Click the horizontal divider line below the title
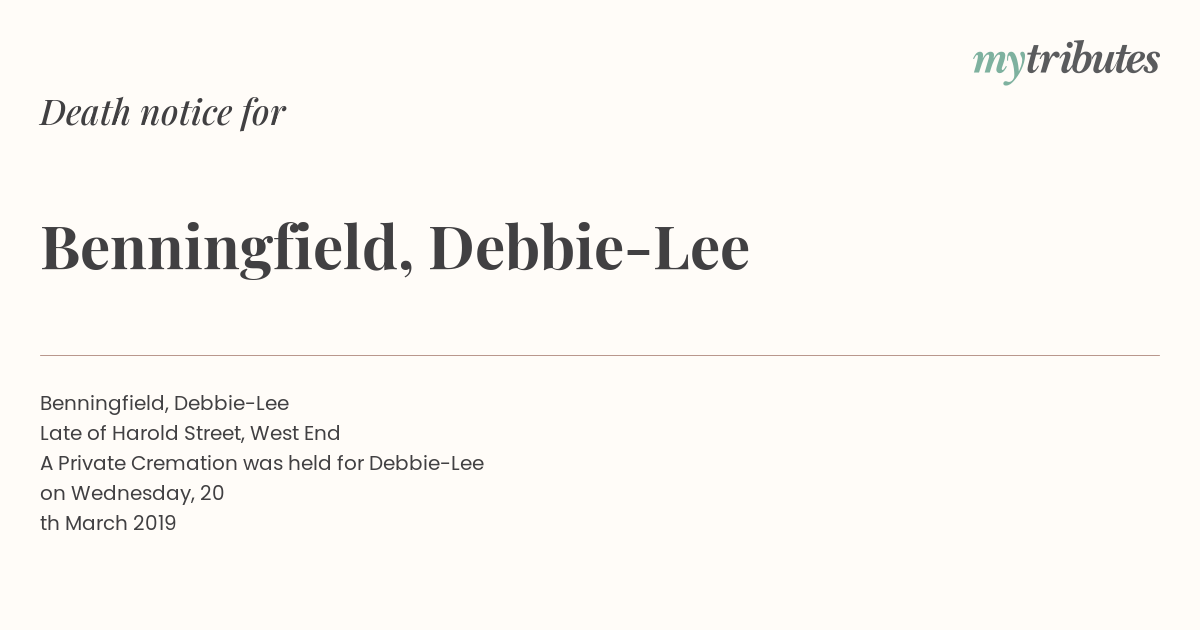The width and height of the screenshot is (1200, 630). point(600,355)
